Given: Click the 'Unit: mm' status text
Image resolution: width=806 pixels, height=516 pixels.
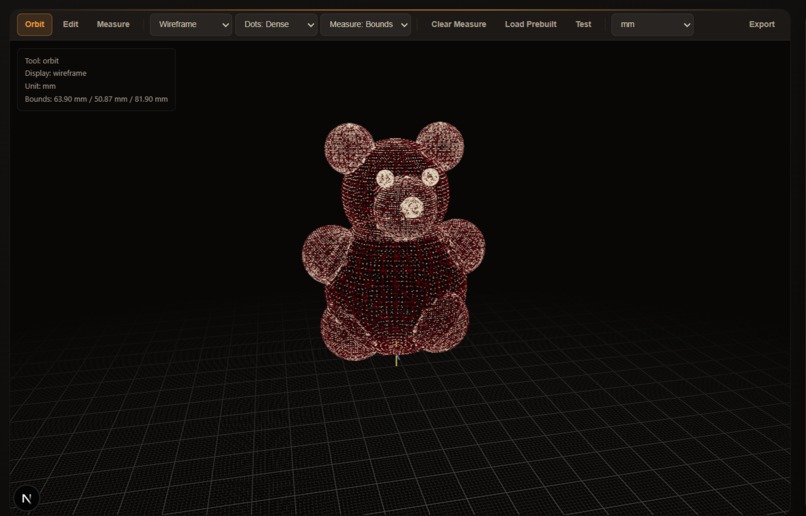Looking at the screenshot, I should point(40,86).
